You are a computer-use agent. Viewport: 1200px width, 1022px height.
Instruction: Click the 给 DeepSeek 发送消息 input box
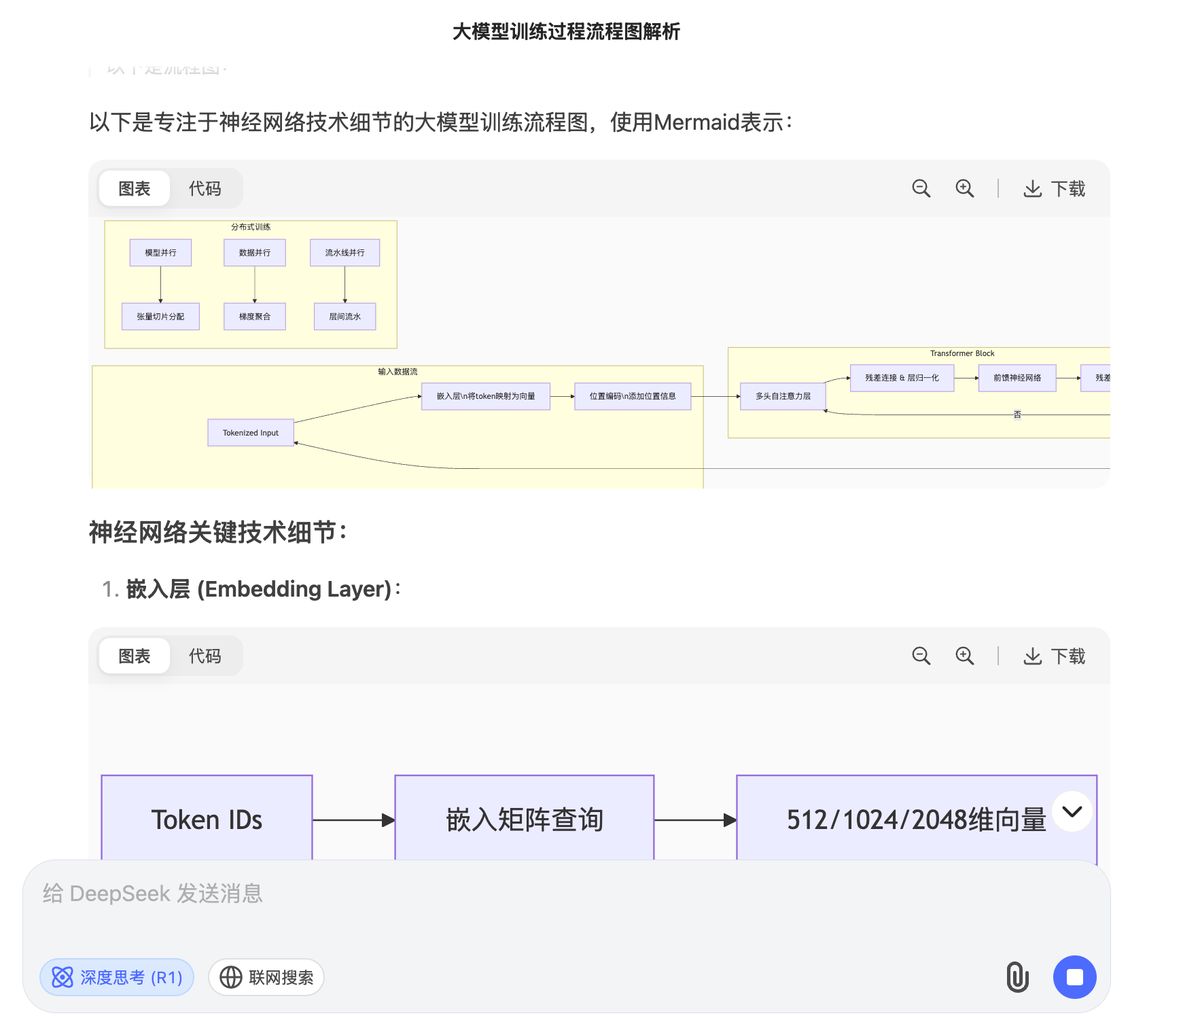[x=400, y=893]
